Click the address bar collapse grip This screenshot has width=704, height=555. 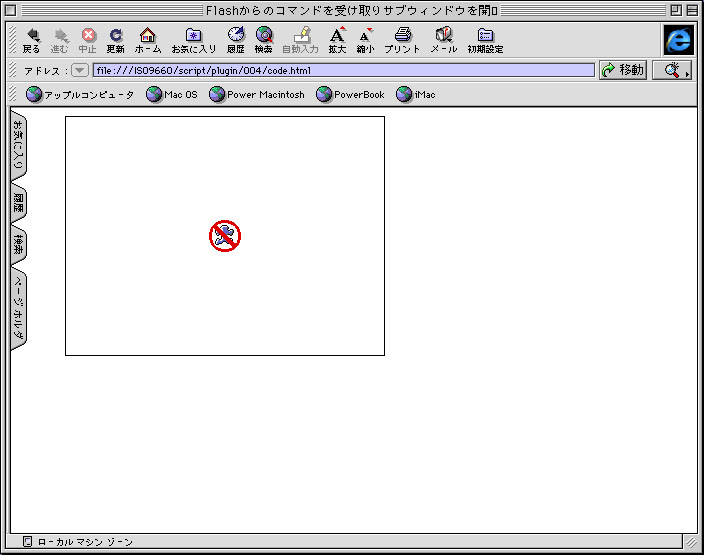click(x=13, y=70)
